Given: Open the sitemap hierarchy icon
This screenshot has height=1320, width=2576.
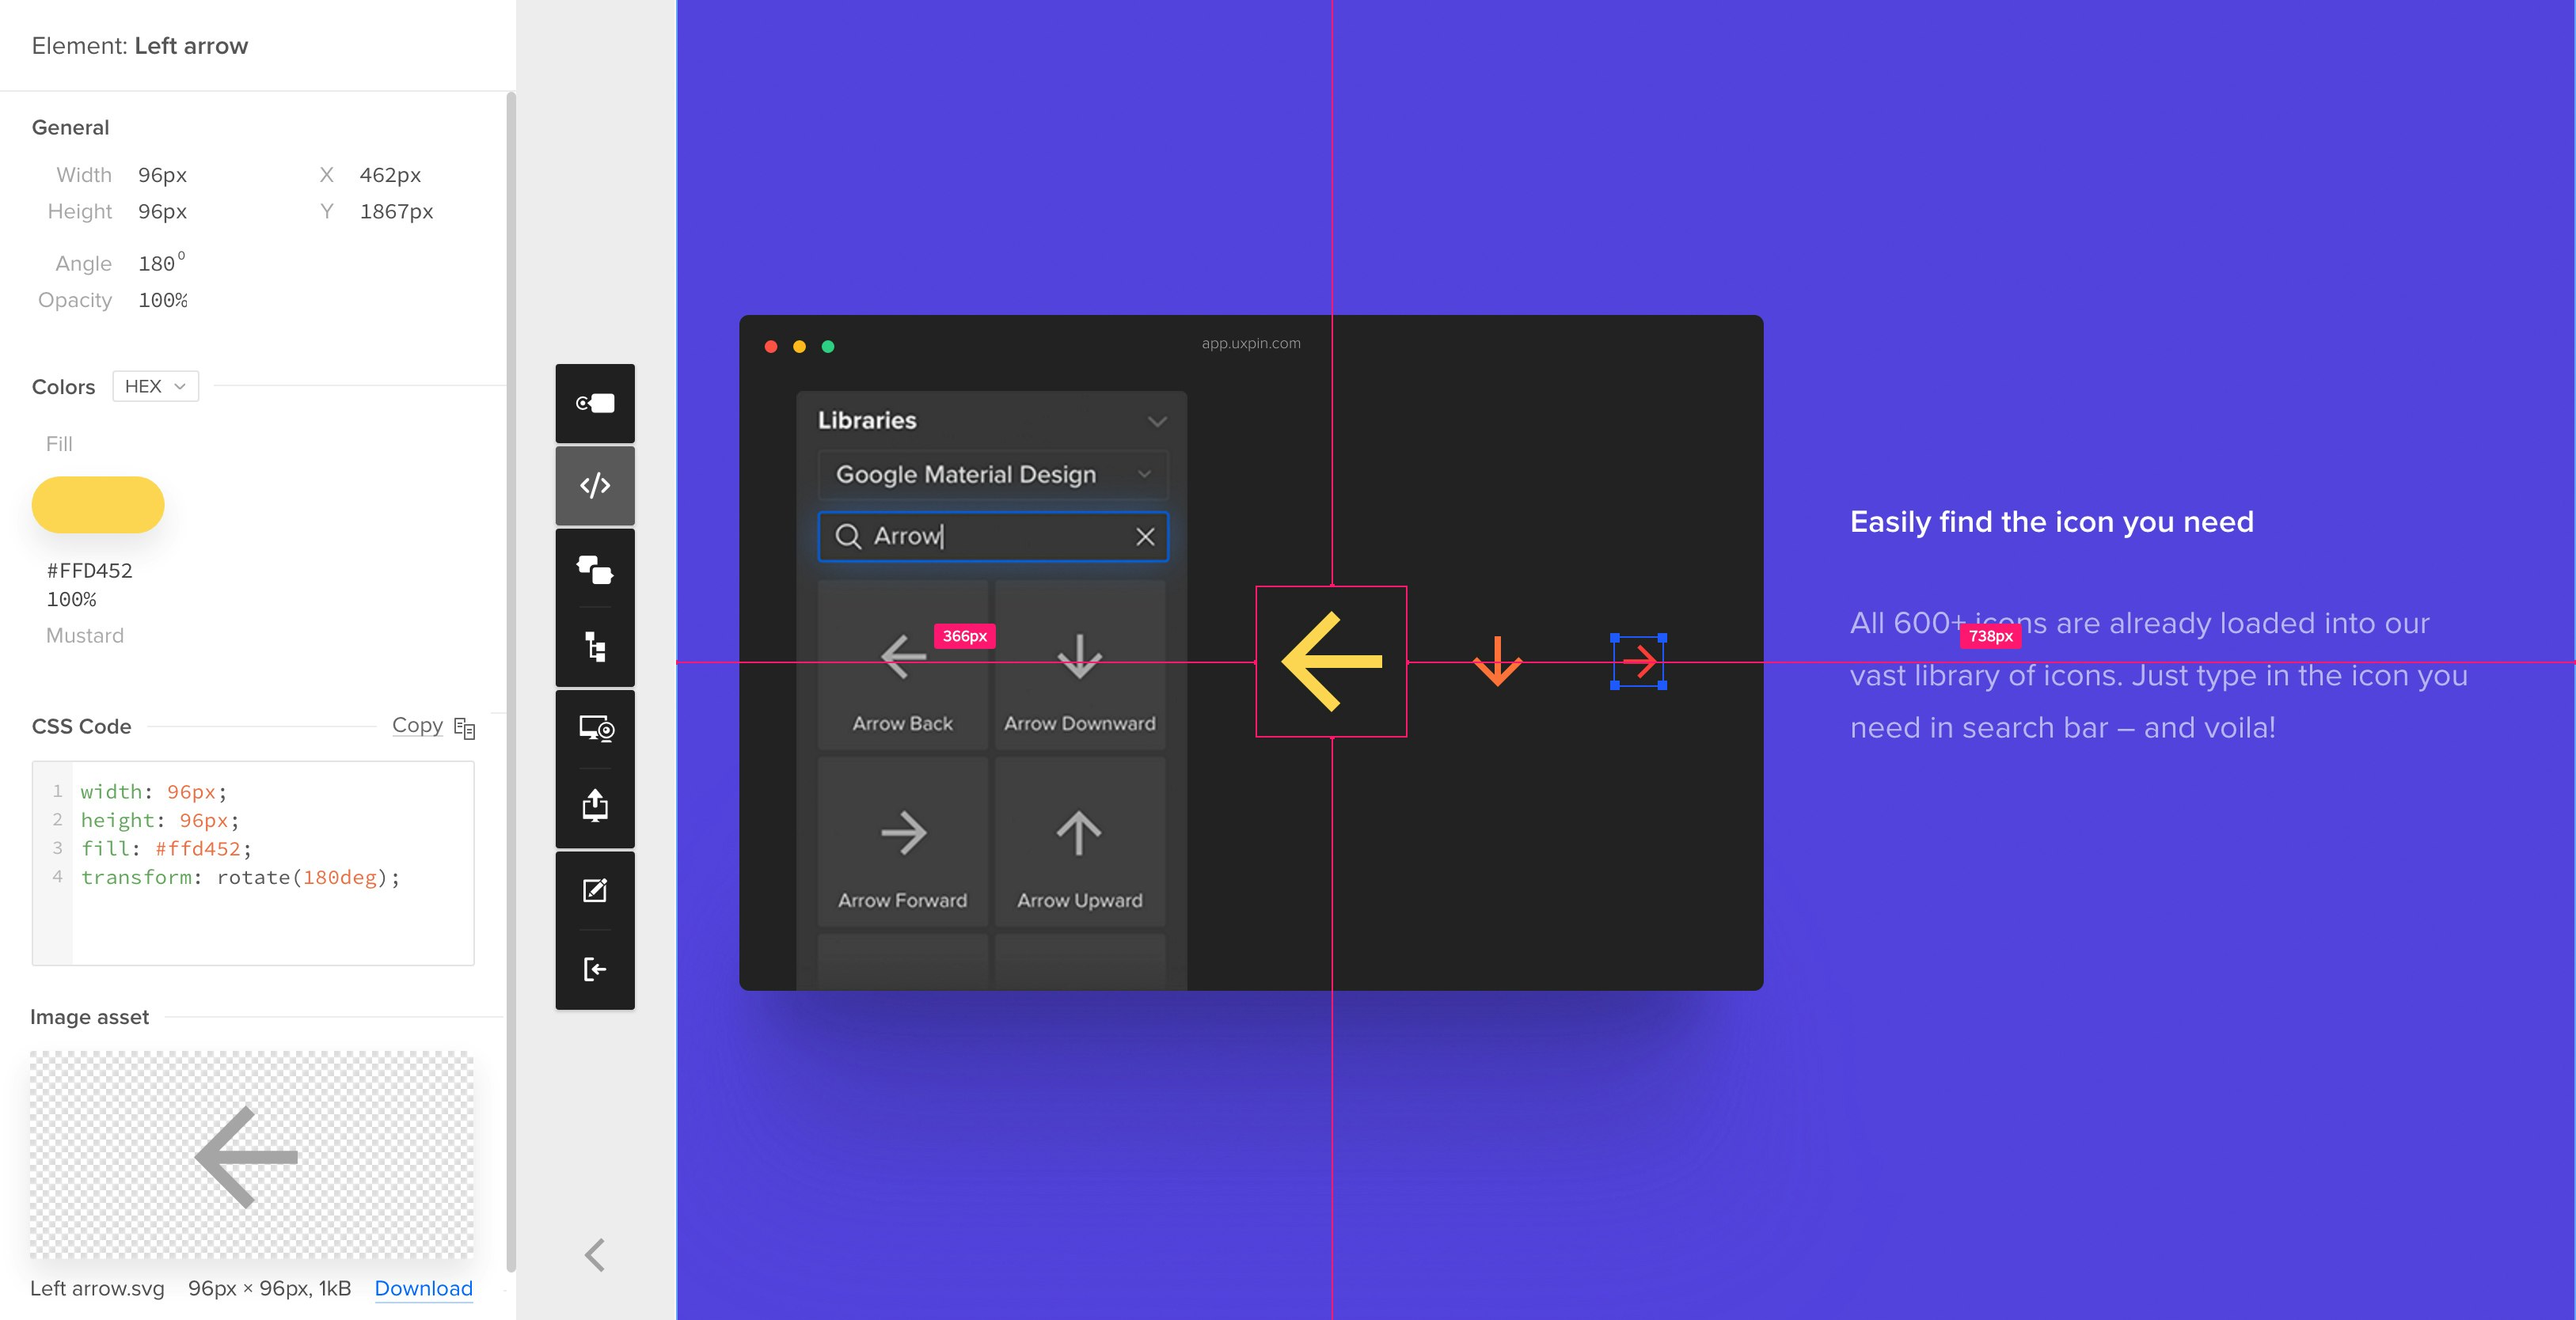Looking at the screenshot, I should [595, 648].
